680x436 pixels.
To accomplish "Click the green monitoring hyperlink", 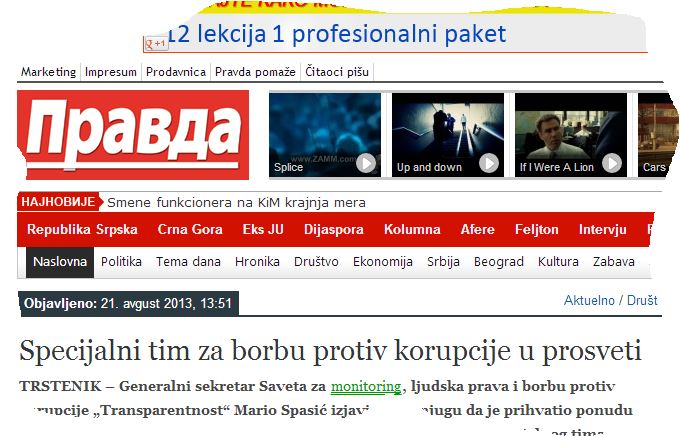I will coord(366,386).
